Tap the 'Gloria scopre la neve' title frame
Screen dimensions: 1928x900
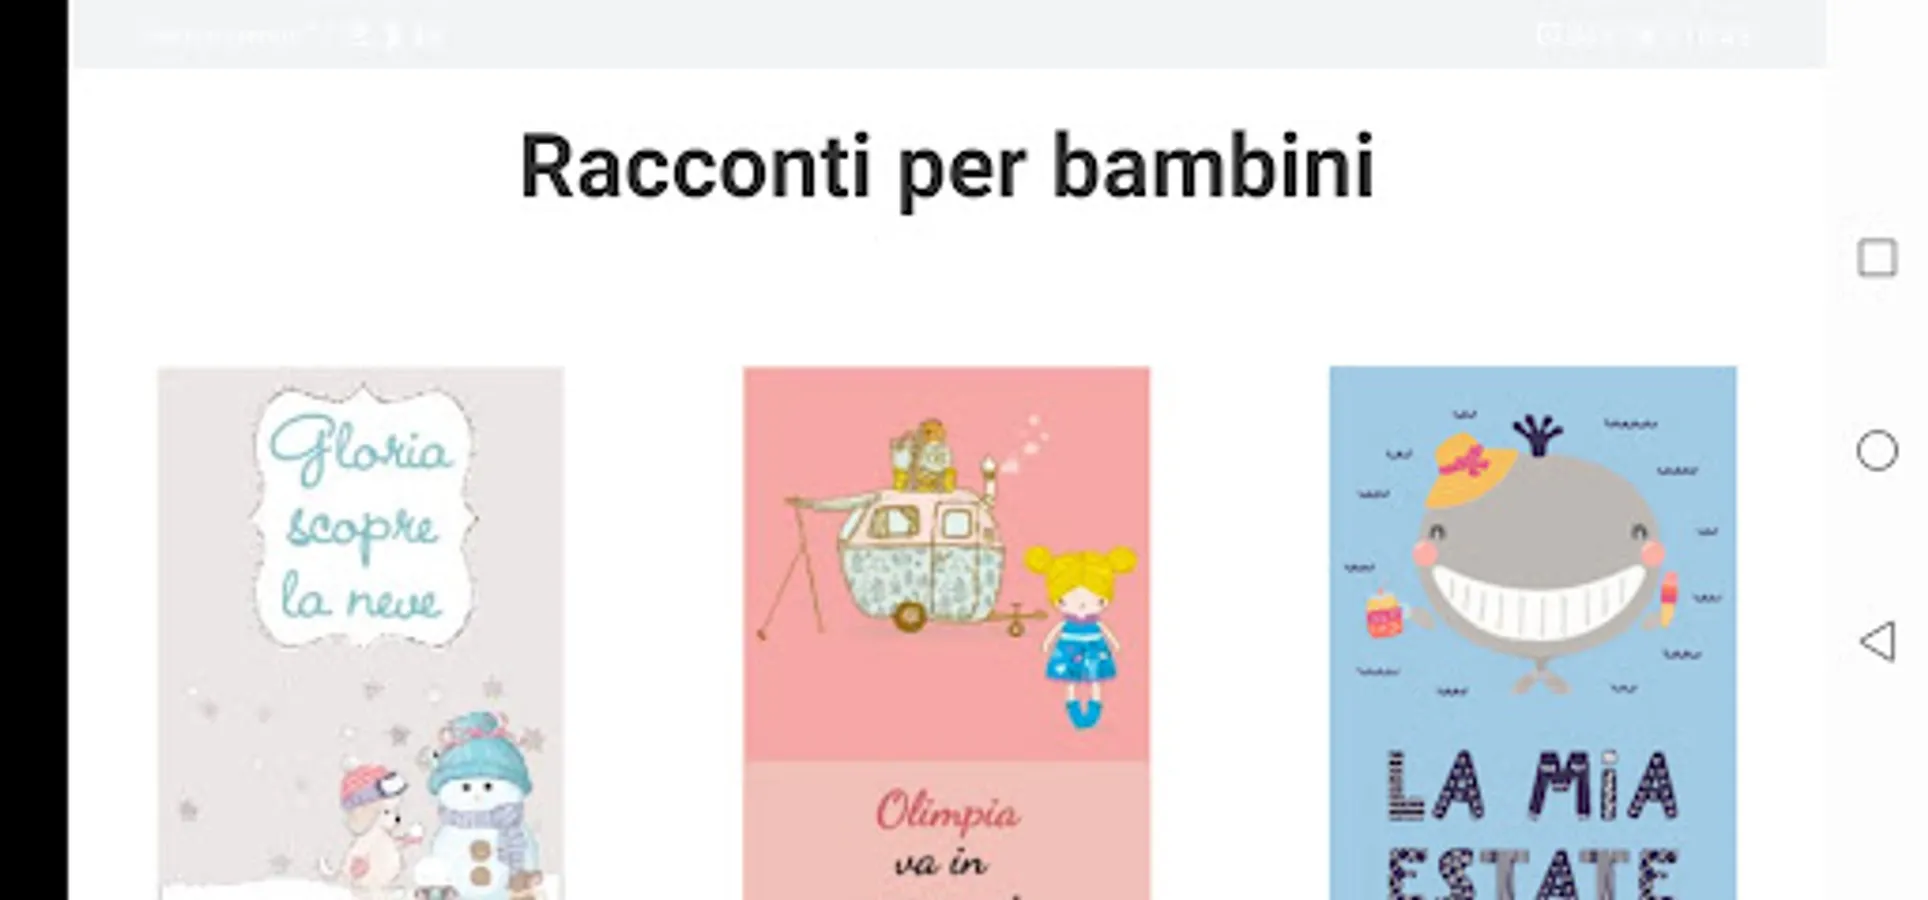361,517
